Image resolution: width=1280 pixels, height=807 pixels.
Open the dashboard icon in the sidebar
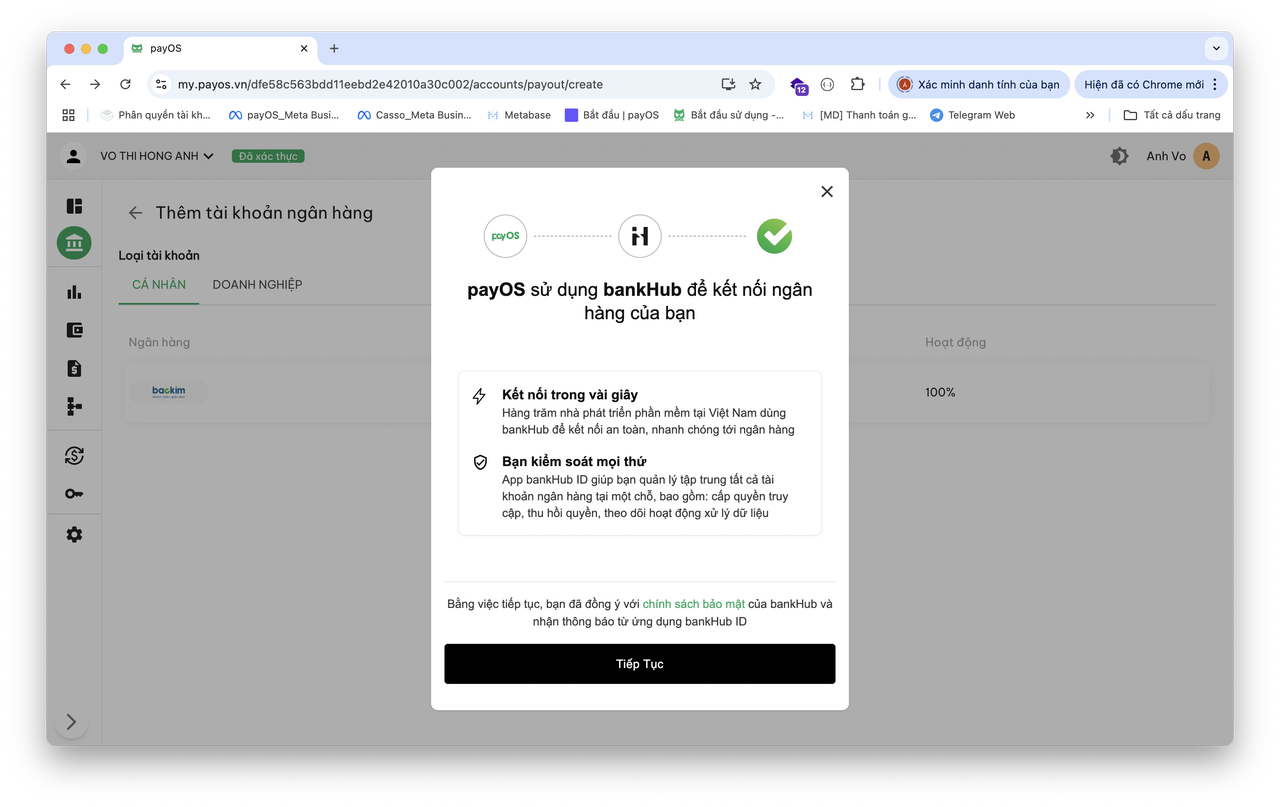click(74, 206)
